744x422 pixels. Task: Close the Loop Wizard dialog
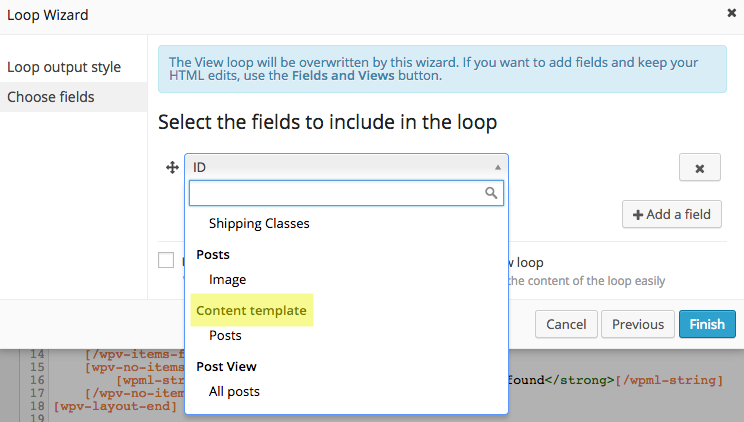tap(731, 13)
